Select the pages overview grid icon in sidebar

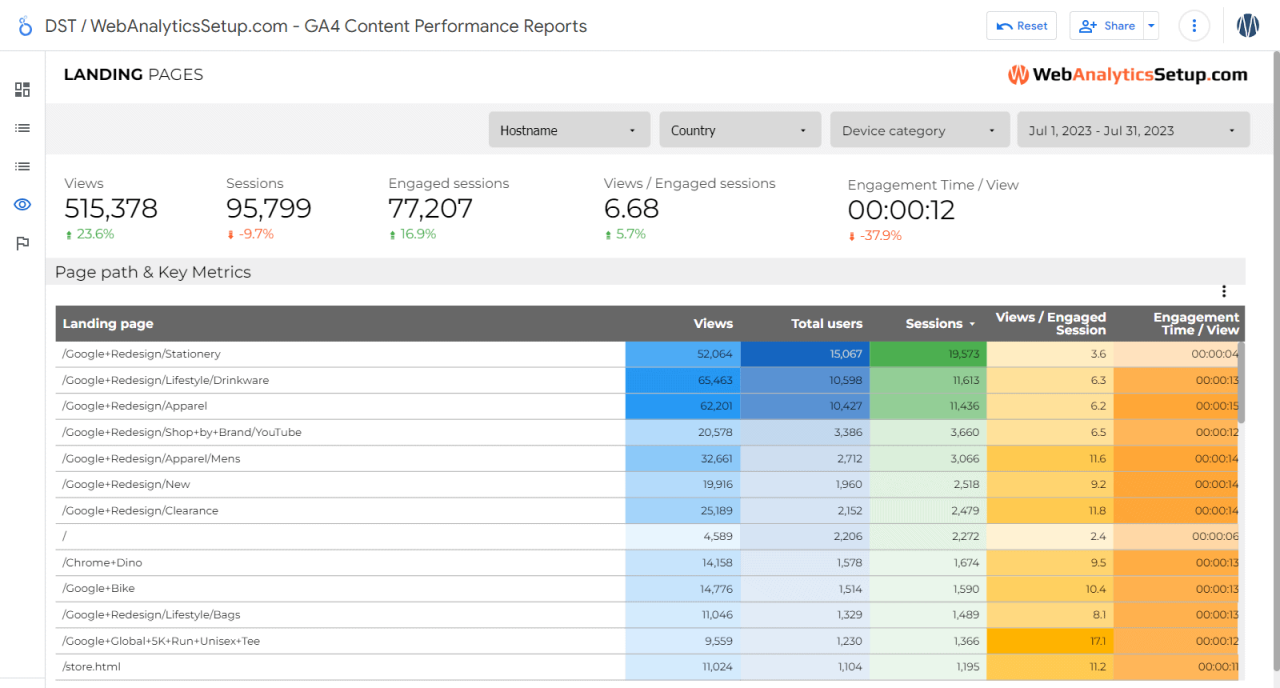(22, 89)
